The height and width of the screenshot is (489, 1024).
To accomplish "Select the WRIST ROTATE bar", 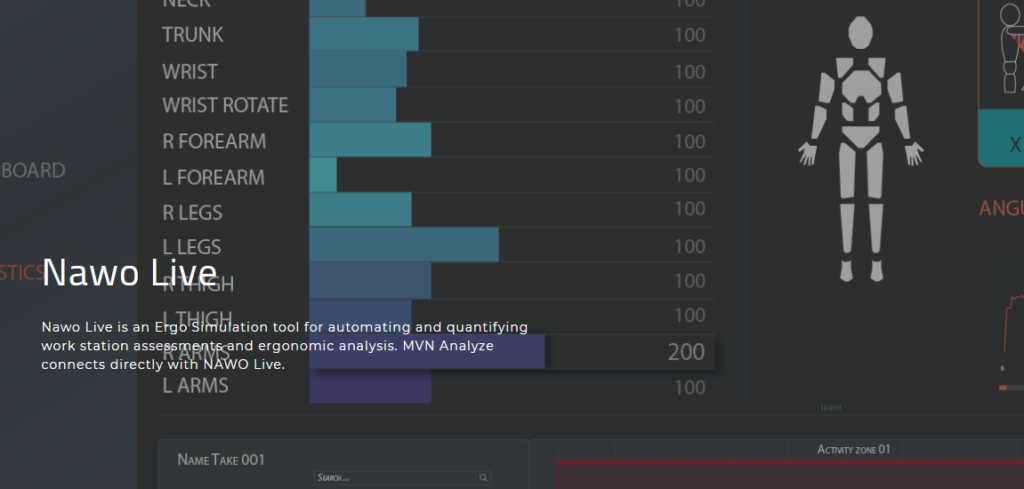I will point(353,104).
